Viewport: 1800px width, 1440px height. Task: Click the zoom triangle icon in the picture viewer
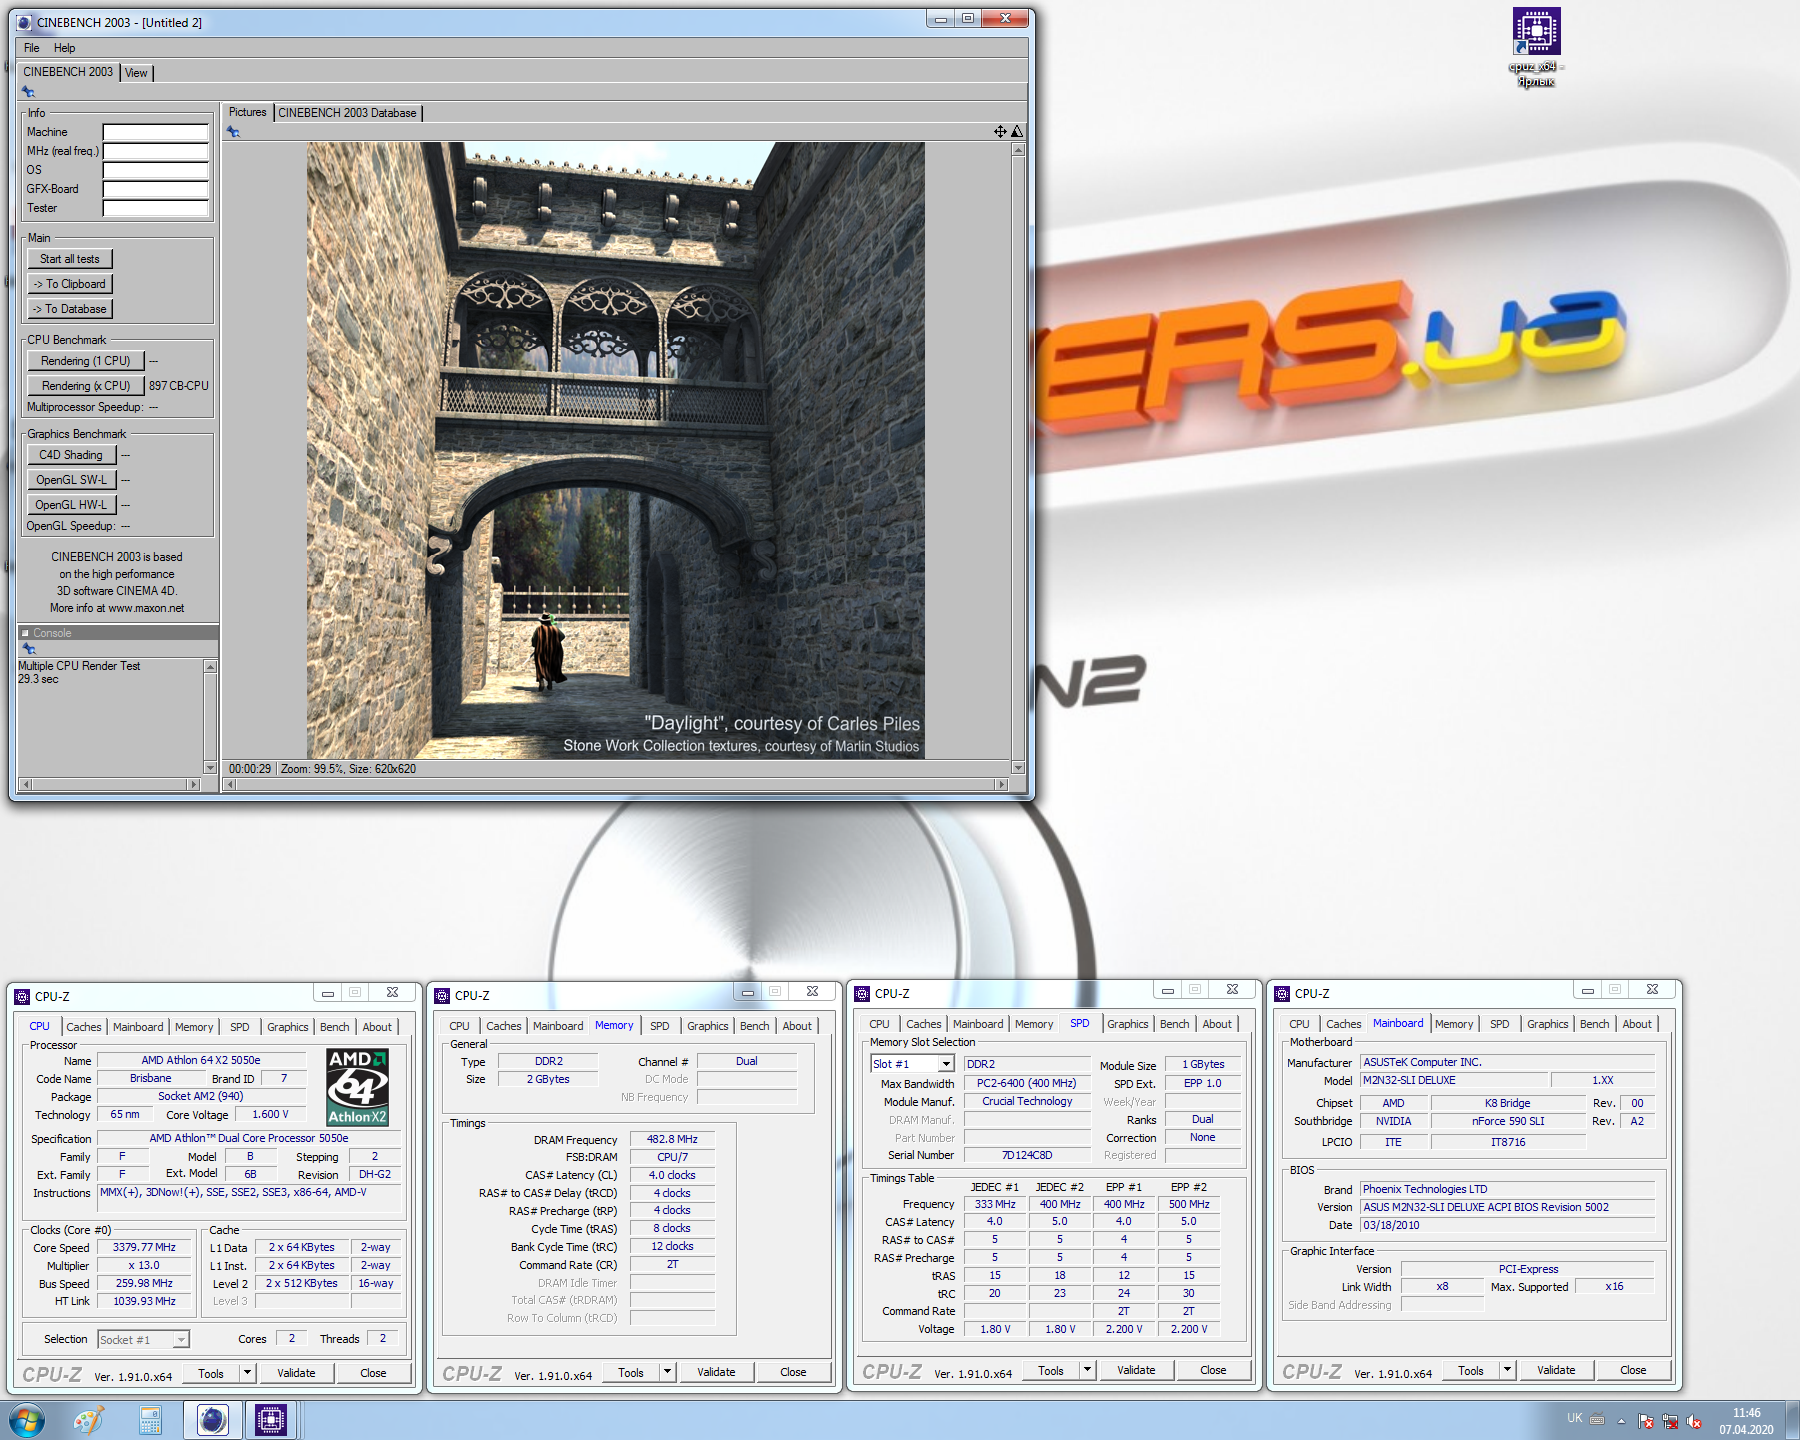[1017, 132]
